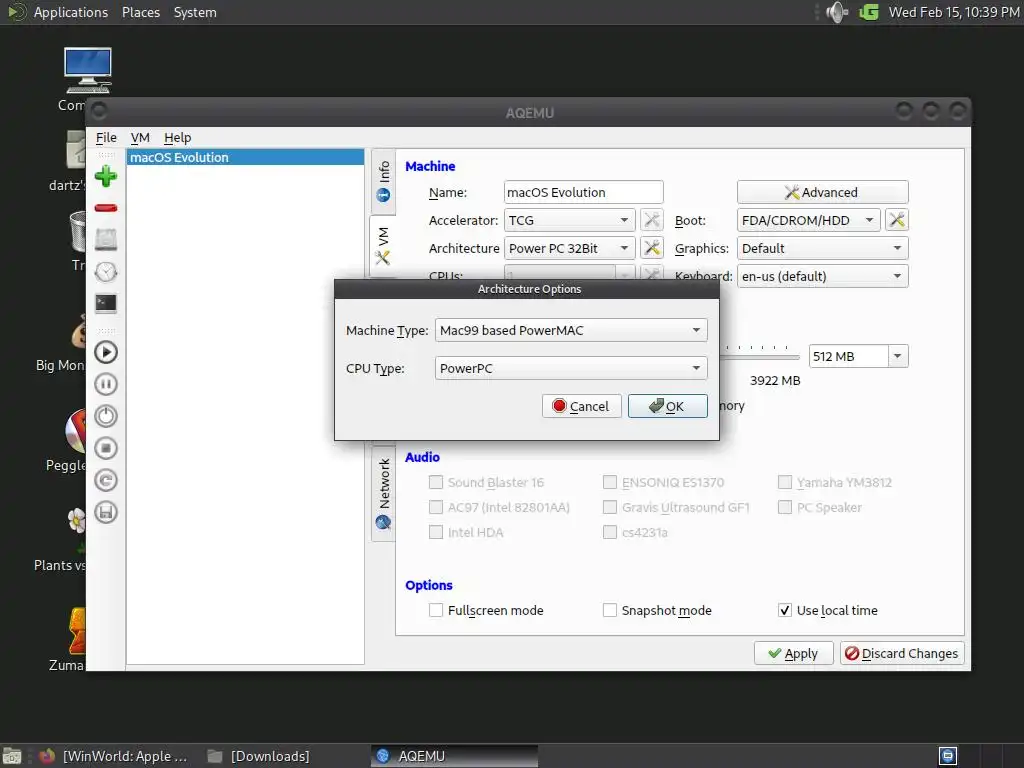Viewport: 1024px width, 768px height.
Task: Toggle PC Speaker checkbox
Action: pyautogui.click(x=785, y=507)
